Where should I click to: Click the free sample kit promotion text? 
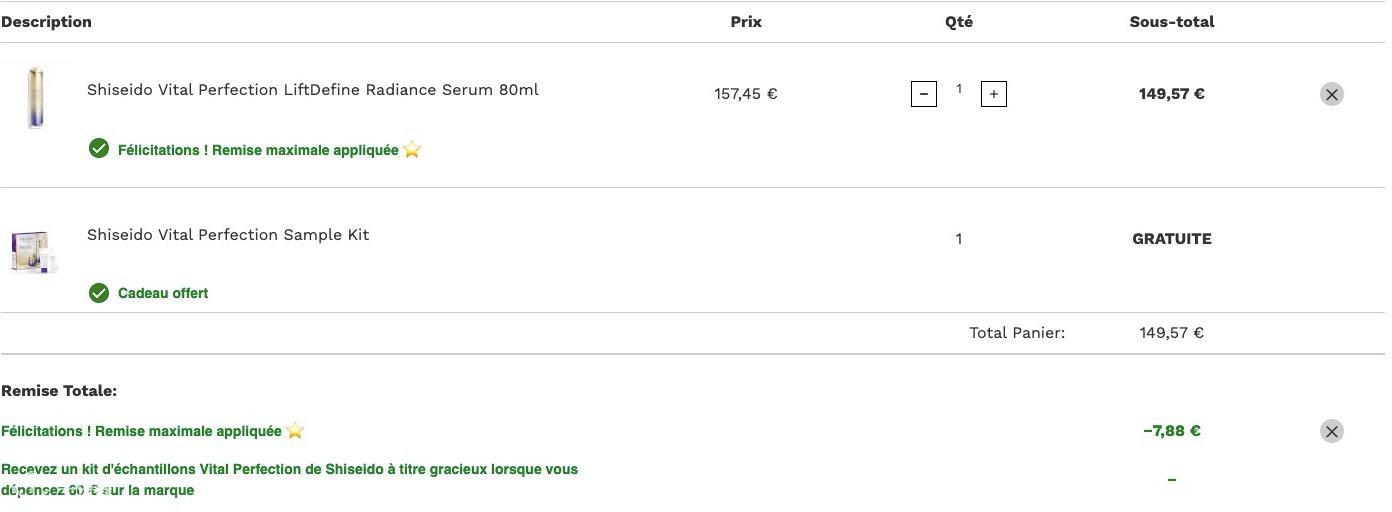pos(290,480)
